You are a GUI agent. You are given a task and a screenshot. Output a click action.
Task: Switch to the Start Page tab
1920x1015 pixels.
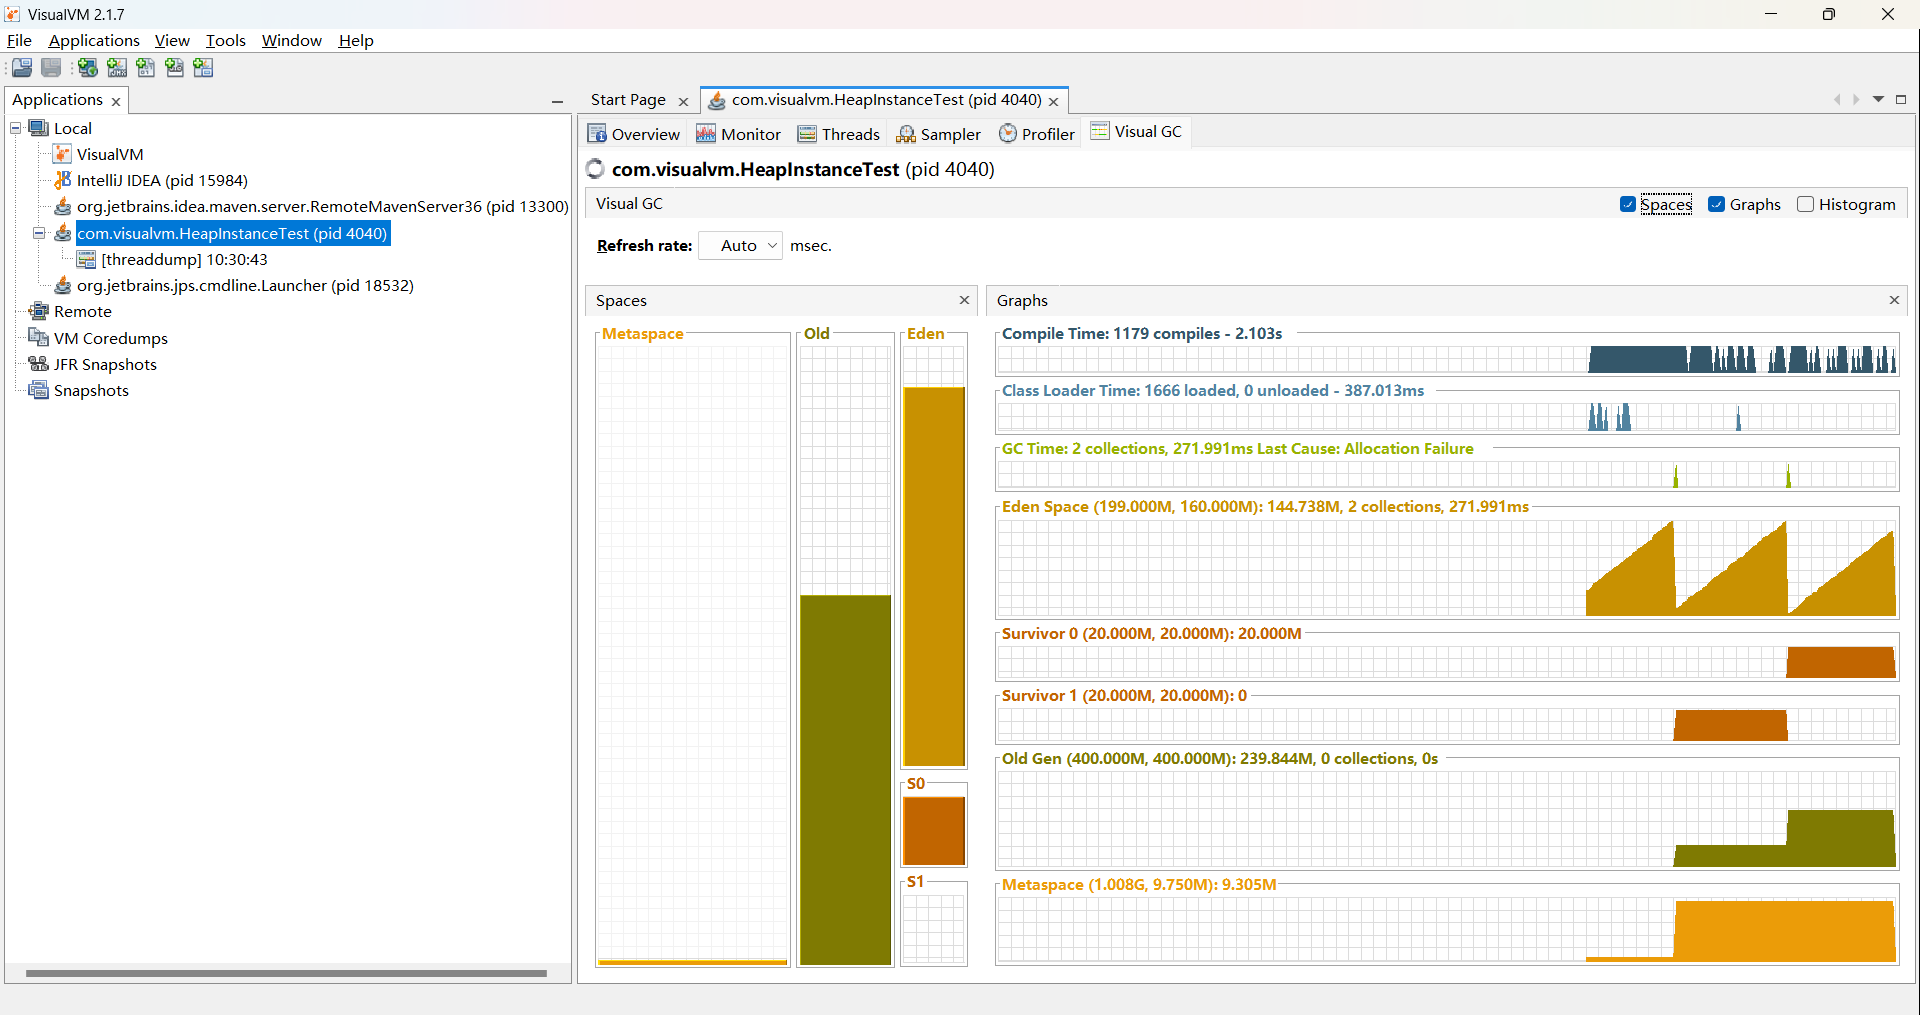628,99
